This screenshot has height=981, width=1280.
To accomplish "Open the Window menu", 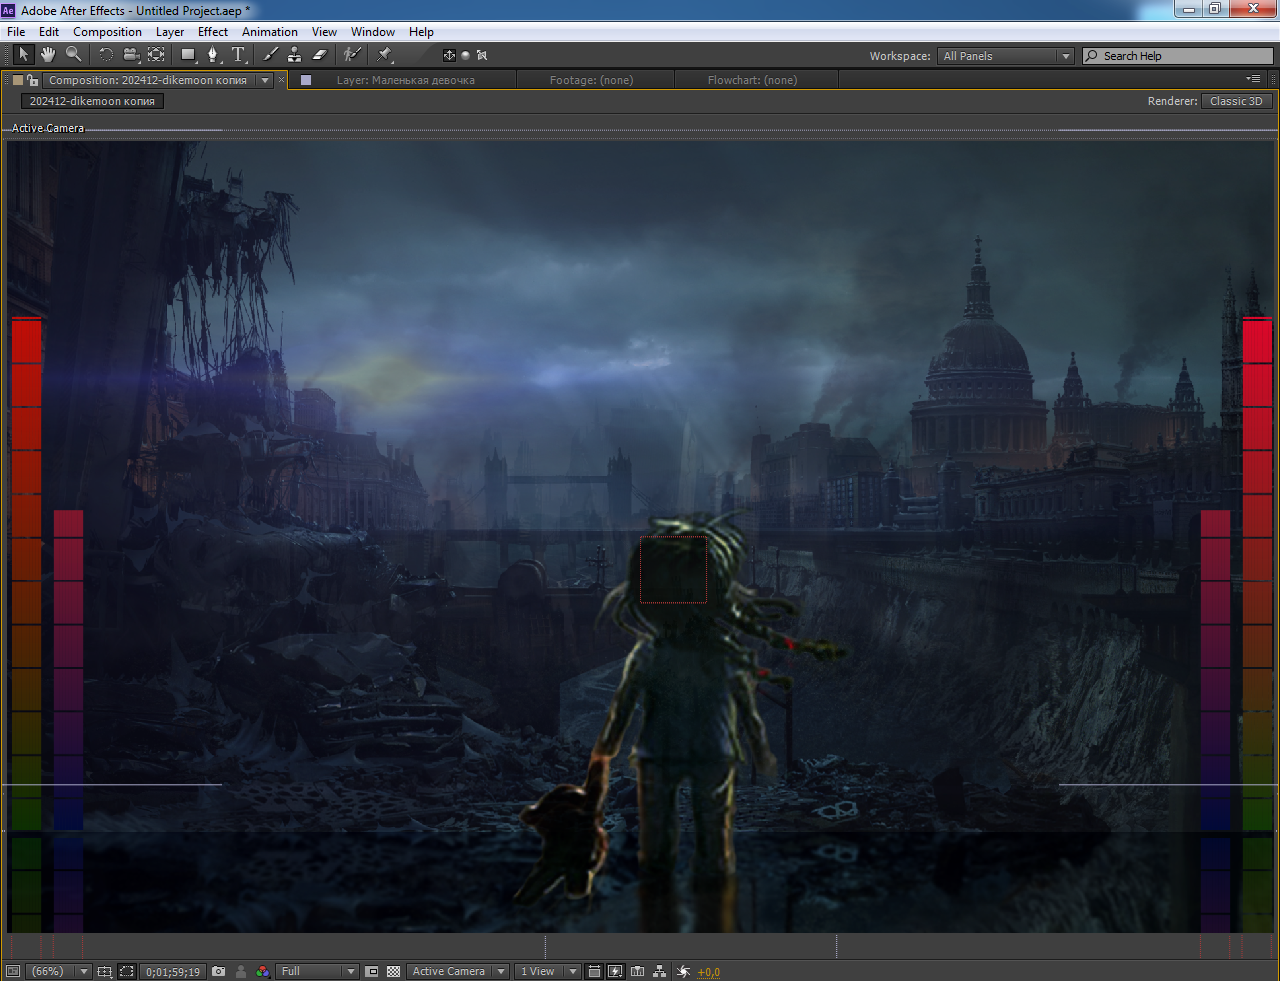I will click(x=373, y=32).
